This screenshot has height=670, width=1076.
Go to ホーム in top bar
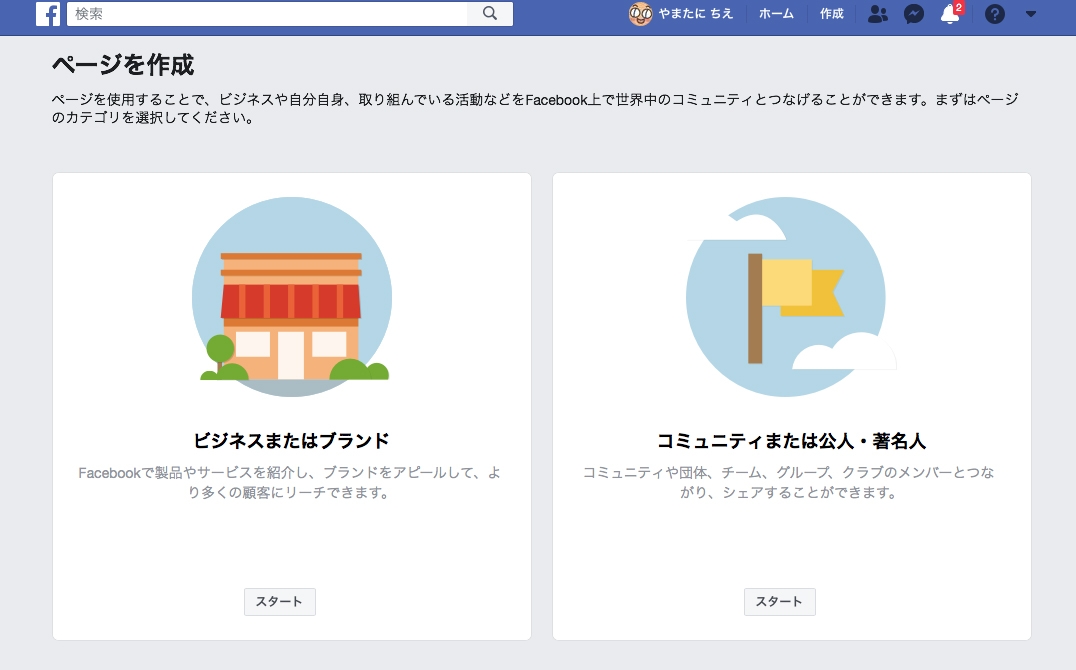776,14
